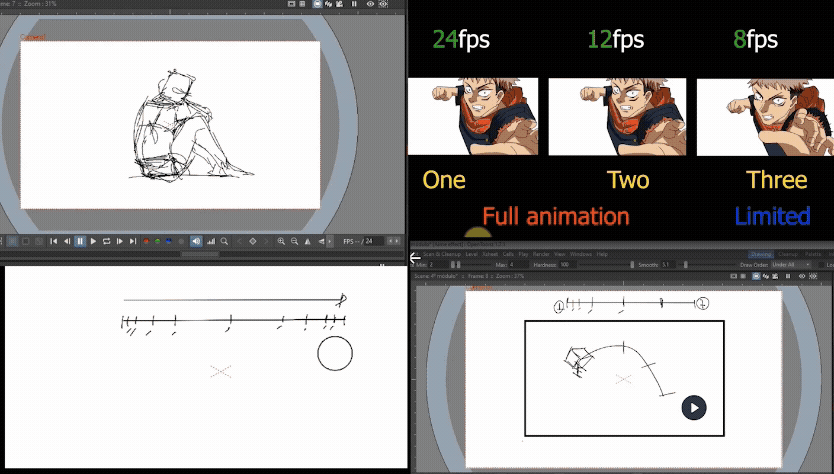Set white background in playback bar
The width and height of the screenshot is (834, 474).
point(12,241)
